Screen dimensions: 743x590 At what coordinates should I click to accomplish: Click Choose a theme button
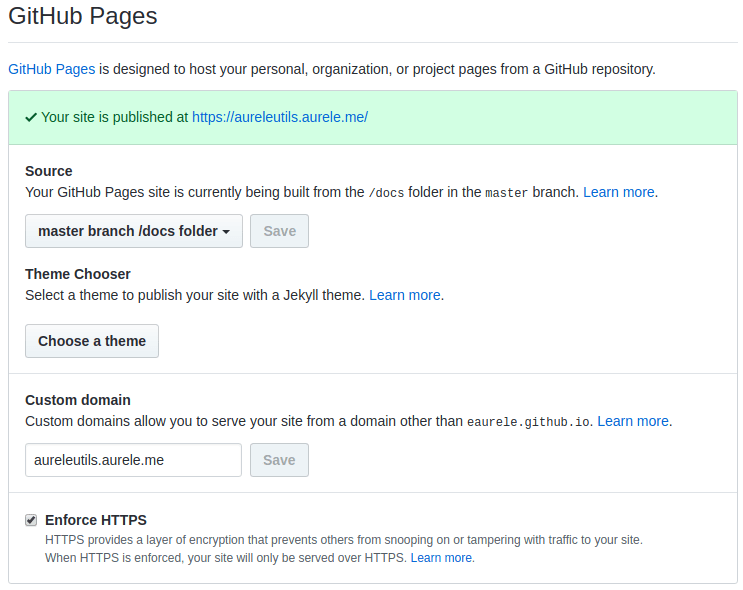tap(92, 341)
